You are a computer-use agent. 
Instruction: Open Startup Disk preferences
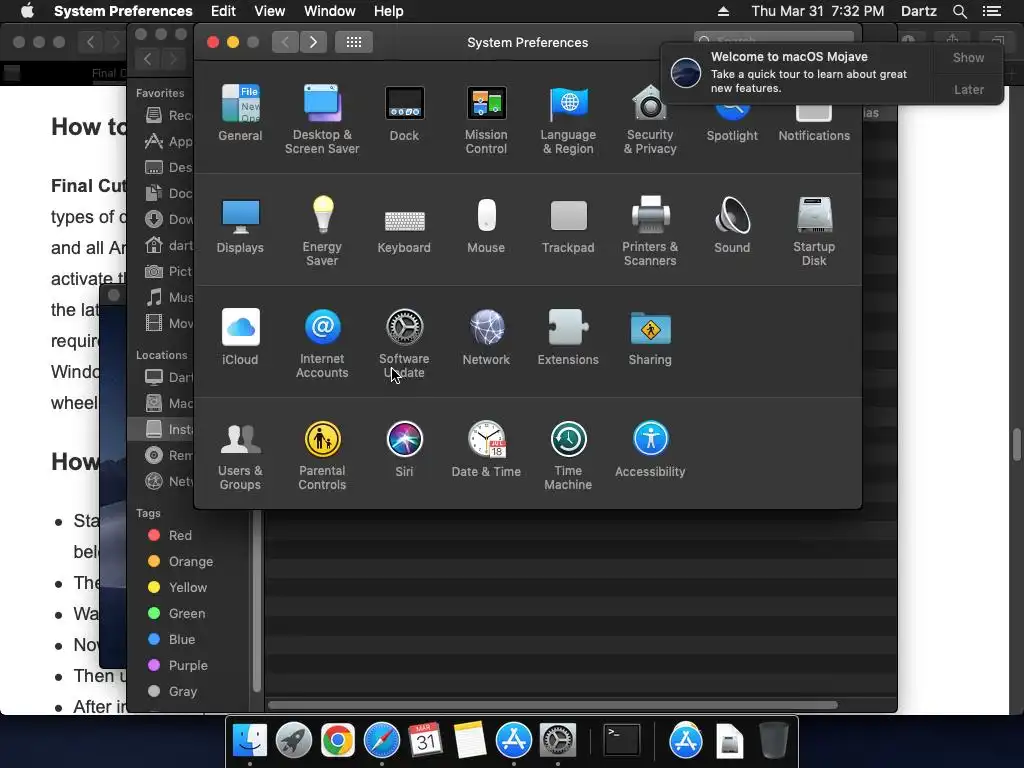[x=814, y=232]
